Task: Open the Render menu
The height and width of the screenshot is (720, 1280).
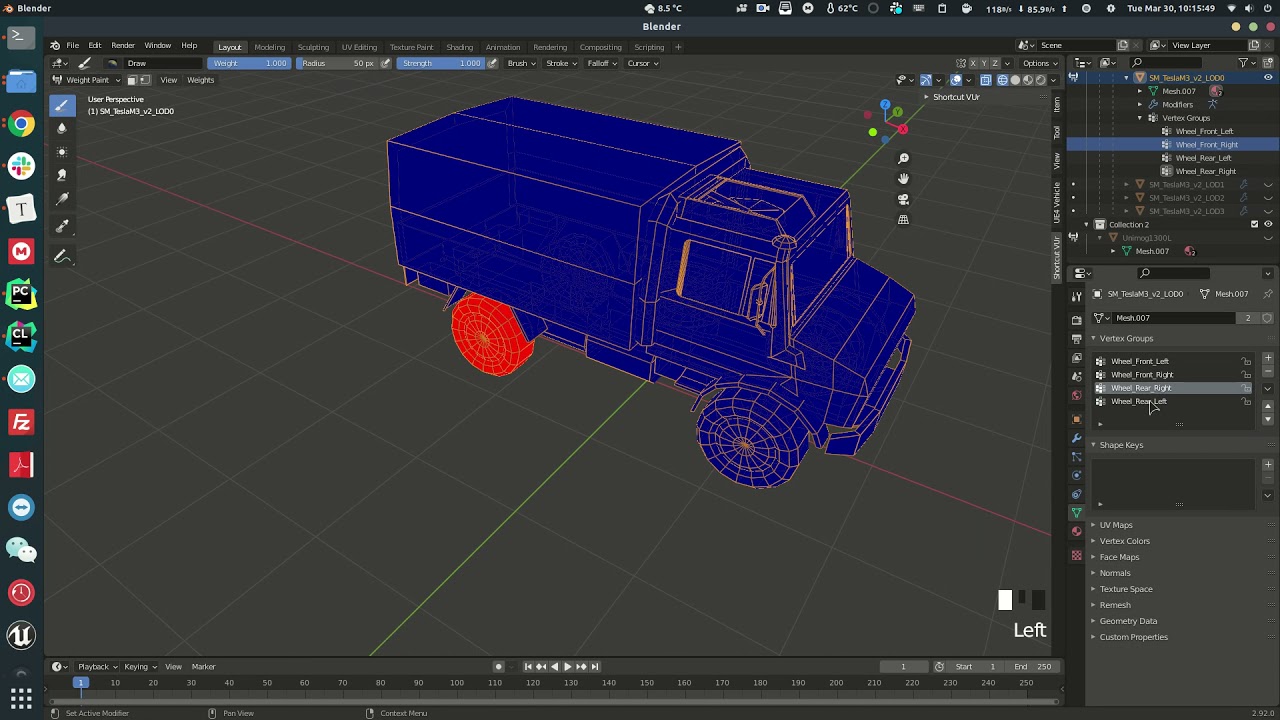Action: tap(123, 46)
